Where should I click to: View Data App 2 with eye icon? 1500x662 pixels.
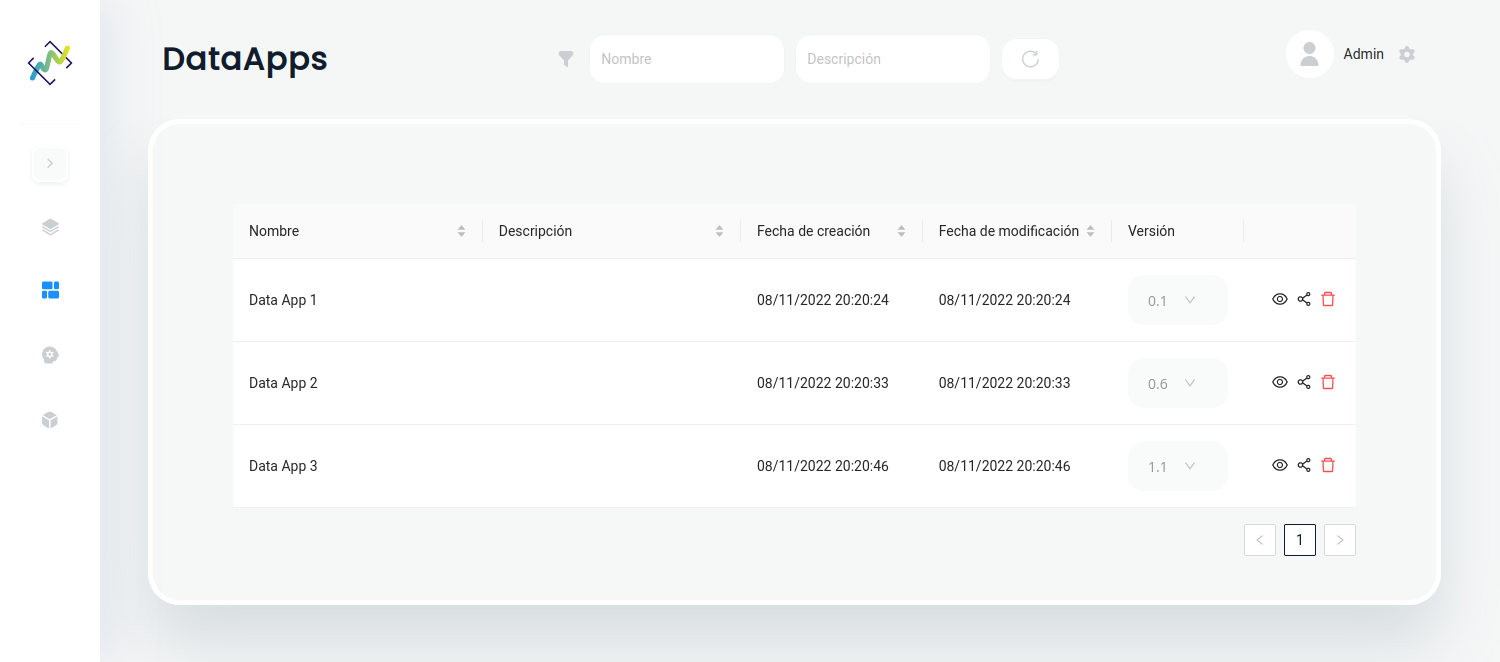click(x=1279, y=382)
